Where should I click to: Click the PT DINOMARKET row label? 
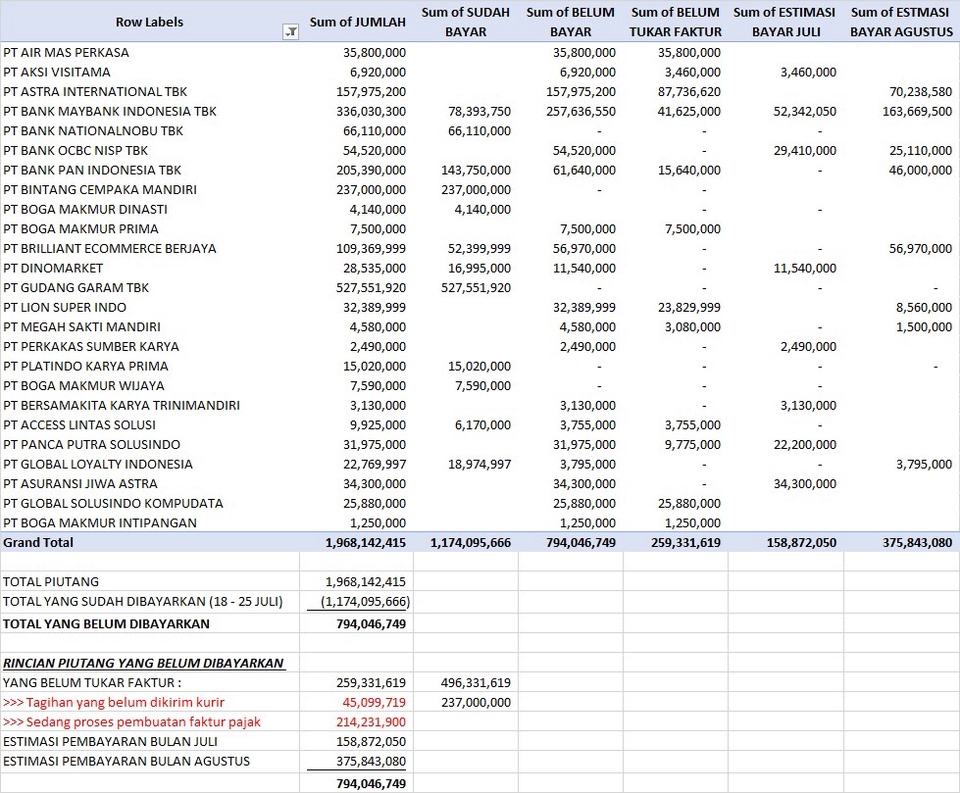53,268
